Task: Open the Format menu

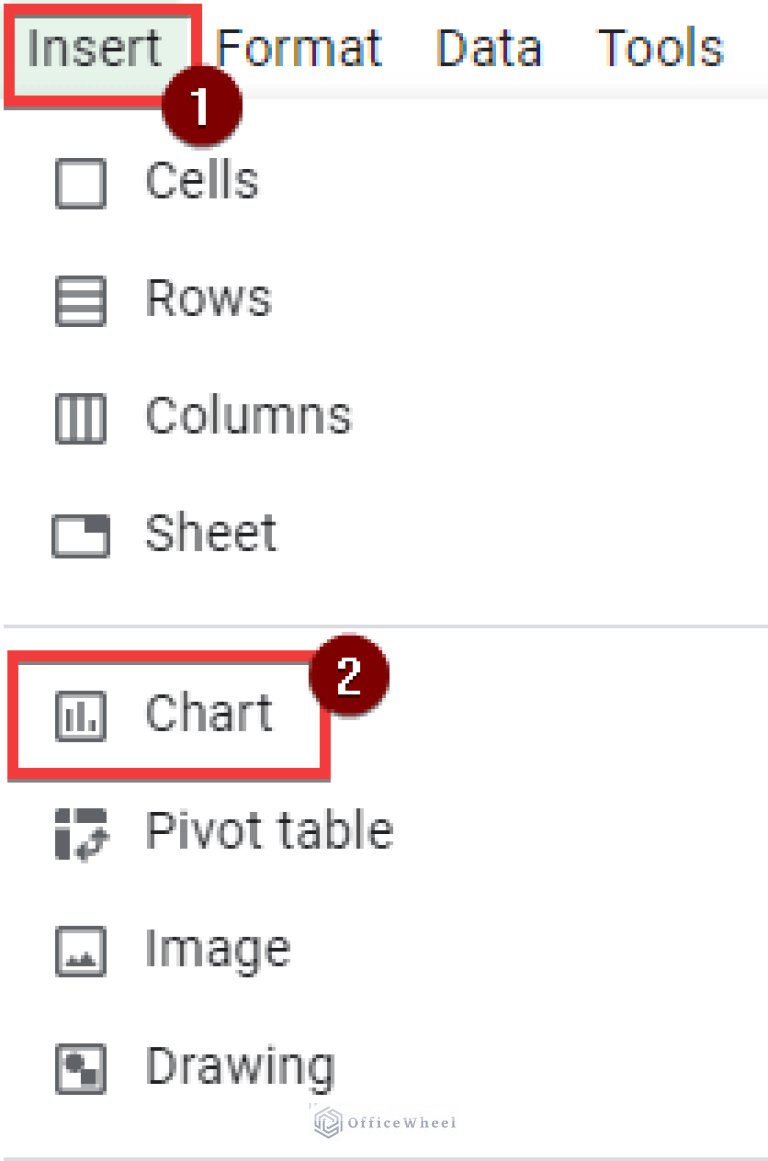Action: [298, 47]
